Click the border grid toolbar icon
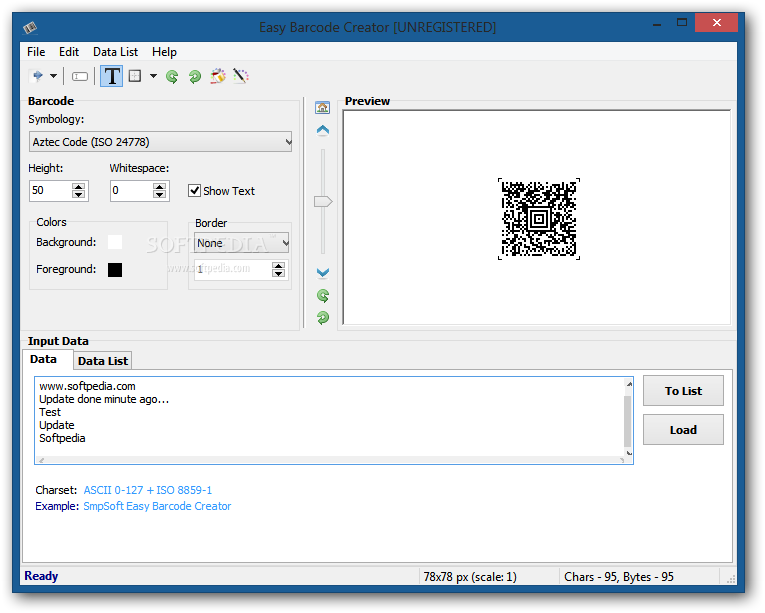 [x=135, y=76]
